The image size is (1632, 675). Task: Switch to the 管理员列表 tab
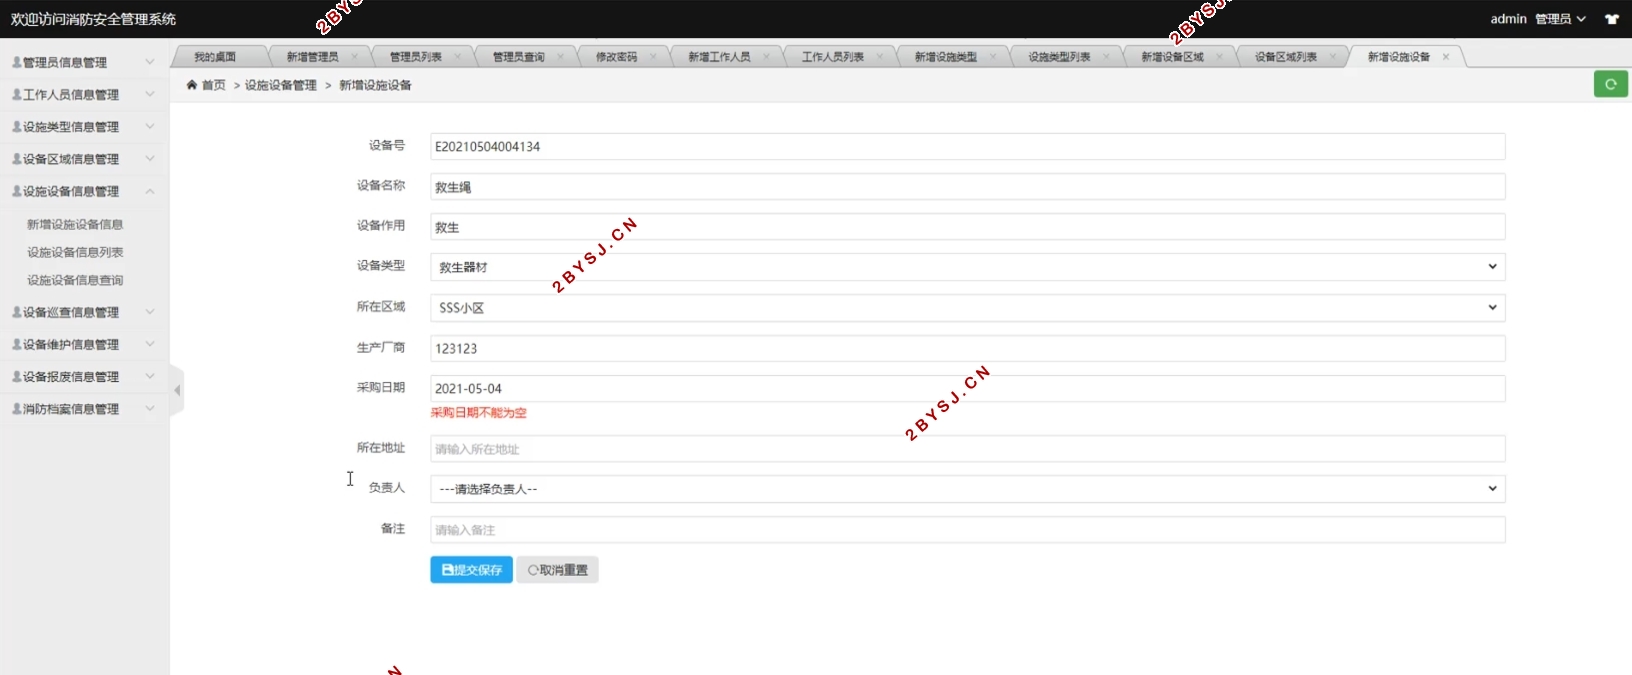(415, 57)
